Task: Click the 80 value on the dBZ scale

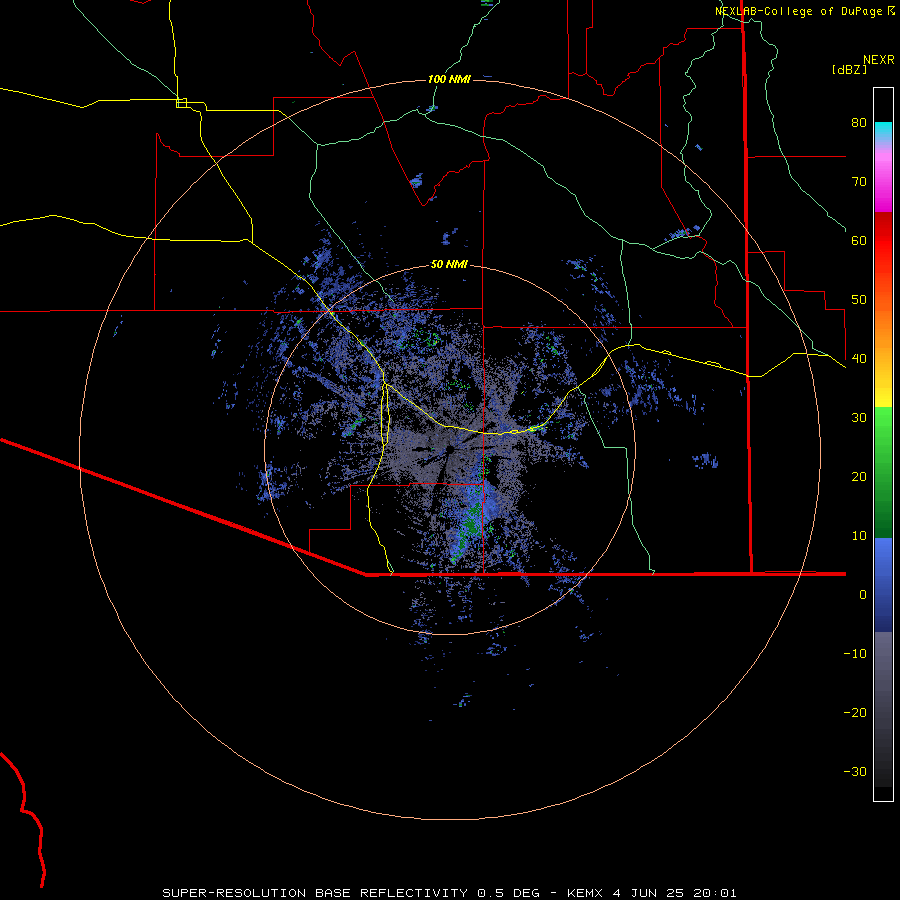Action: 859,122
